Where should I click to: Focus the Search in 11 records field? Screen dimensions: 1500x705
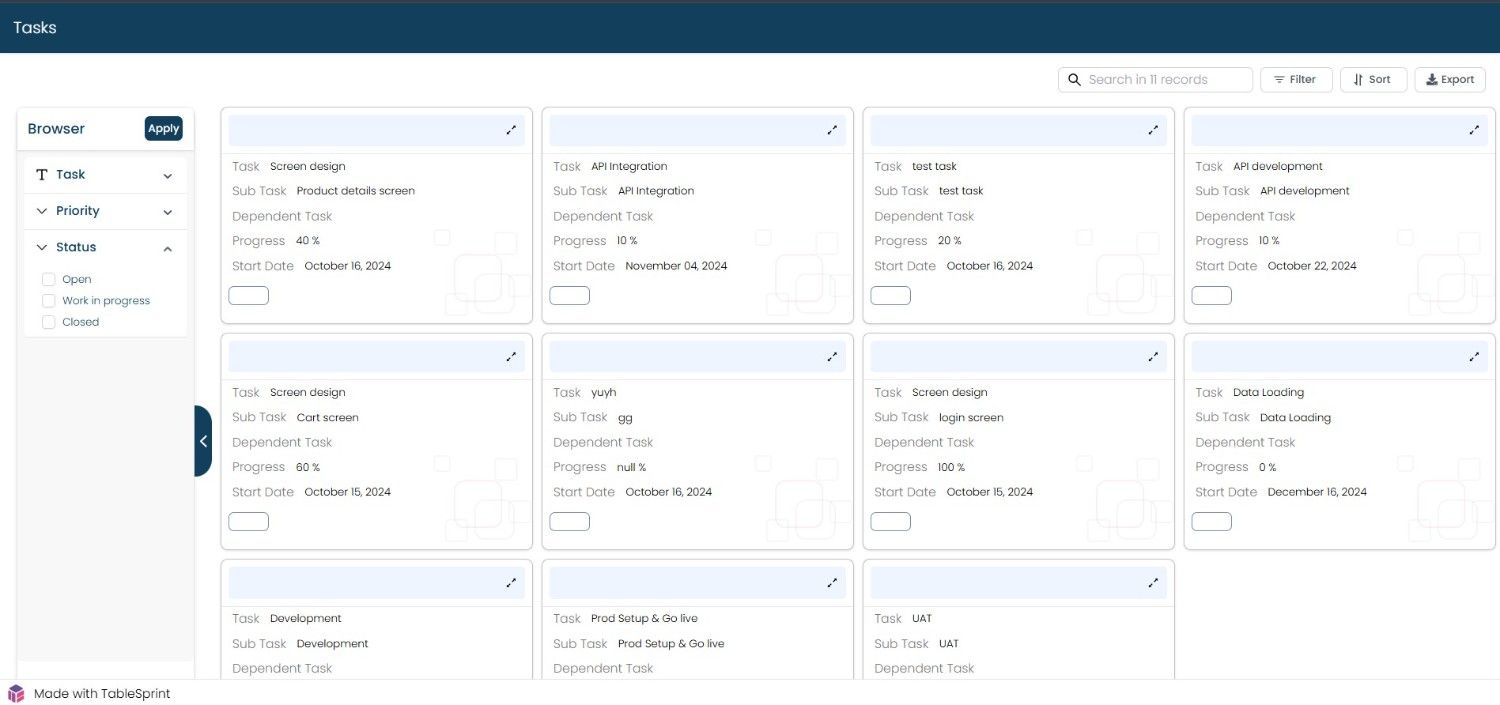[1155, 80]
